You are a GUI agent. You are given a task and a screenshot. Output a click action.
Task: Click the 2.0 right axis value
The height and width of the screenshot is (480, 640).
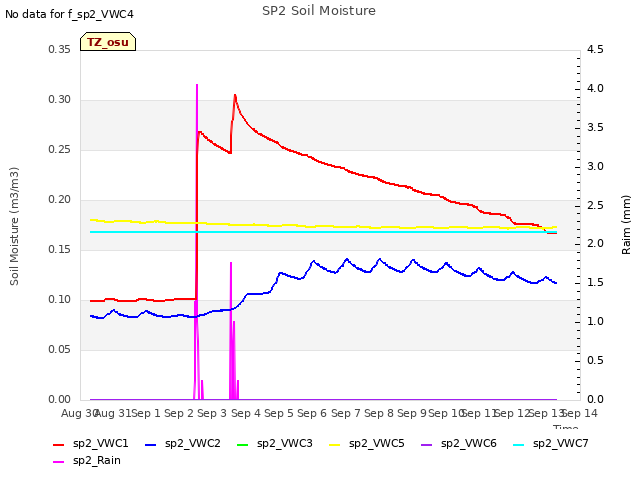tap(595, 244)
